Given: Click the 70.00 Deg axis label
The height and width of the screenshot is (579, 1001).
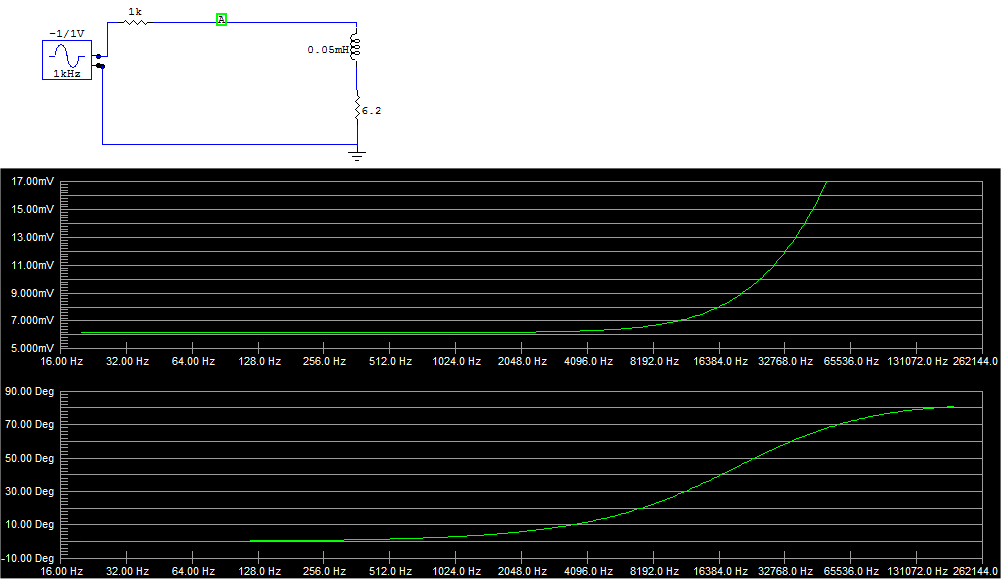Looking at the screenshot, I should coord(29,425).
